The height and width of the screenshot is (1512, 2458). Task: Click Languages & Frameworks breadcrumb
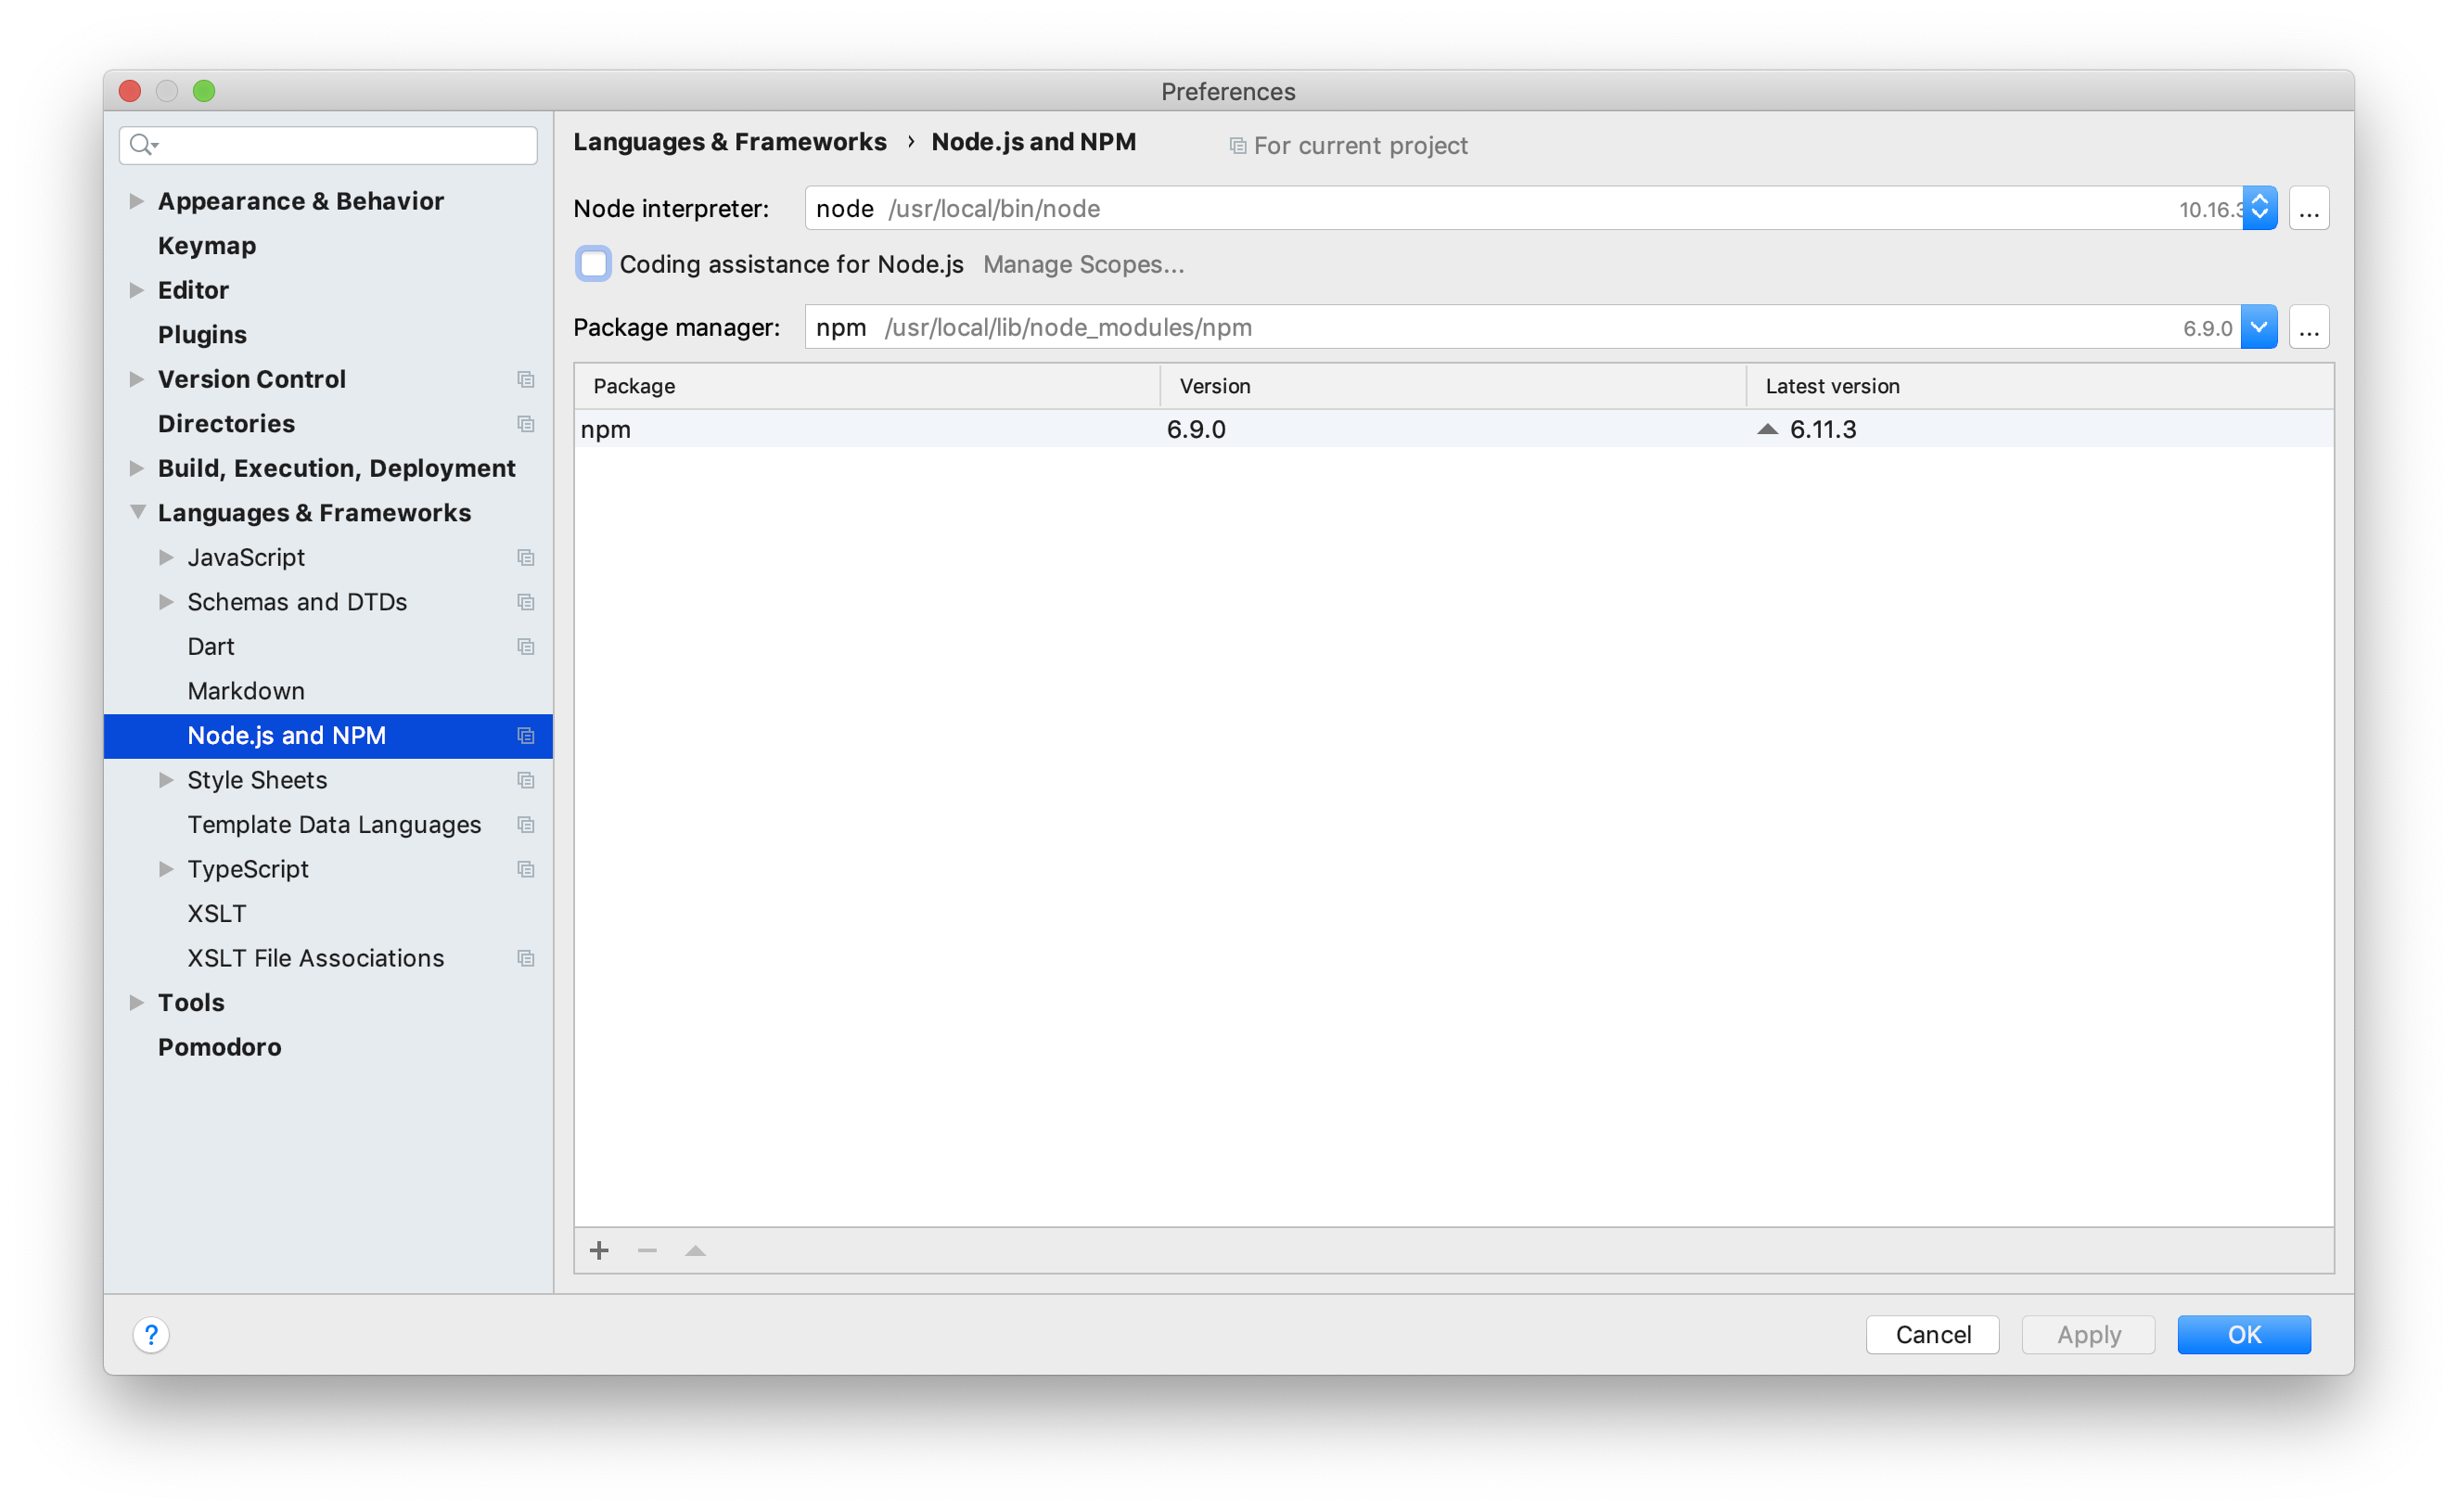[x=730, y=142]
